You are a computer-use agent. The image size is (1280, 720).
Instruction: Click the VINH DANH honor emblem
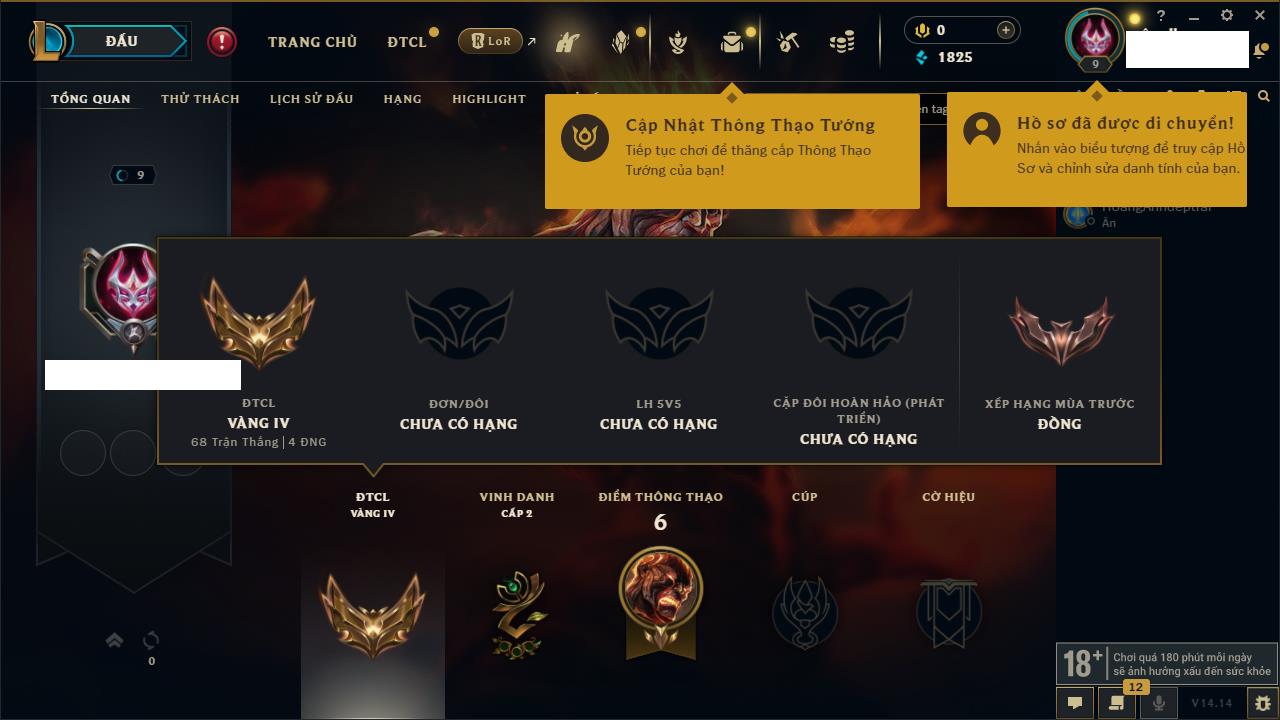pos(517,614)
